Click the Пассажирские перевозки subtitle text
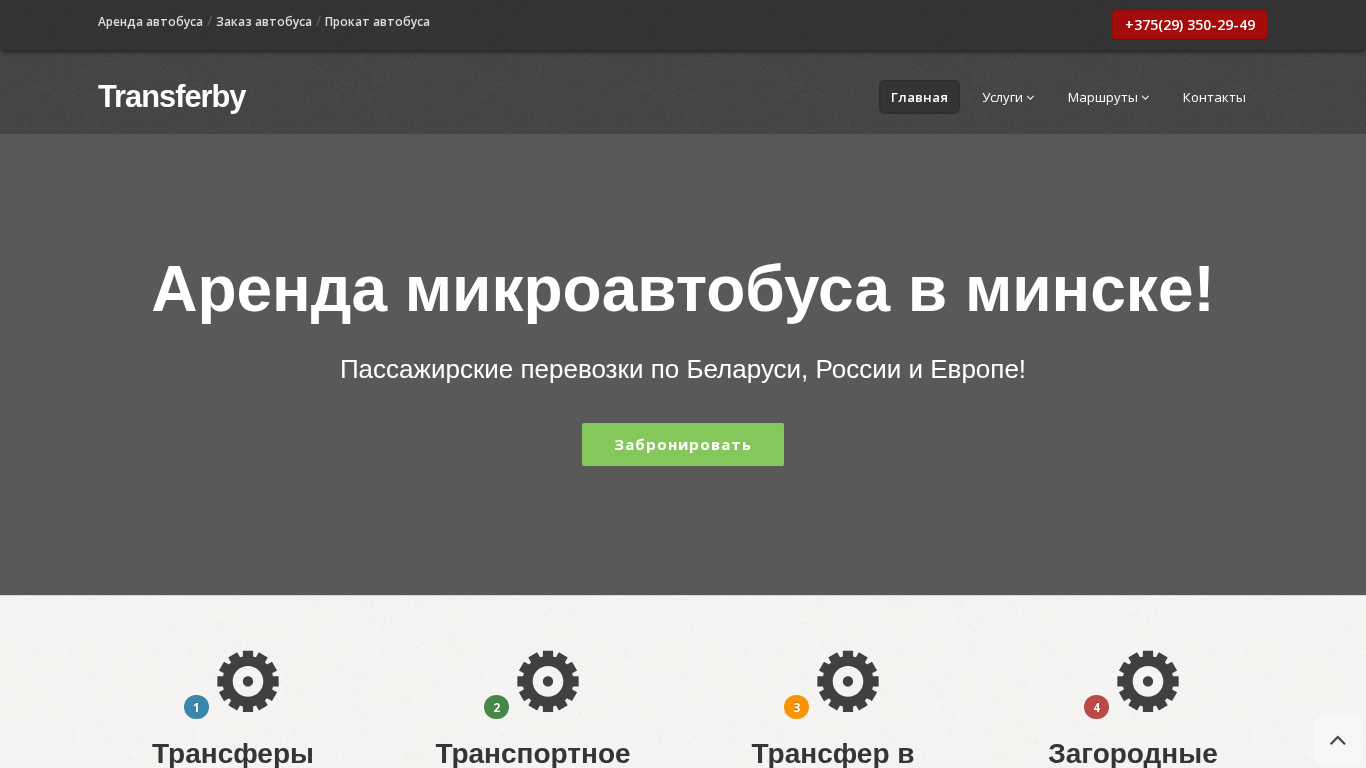The width and height of the screenshot is (1366, 768). (x=683, y=369)
